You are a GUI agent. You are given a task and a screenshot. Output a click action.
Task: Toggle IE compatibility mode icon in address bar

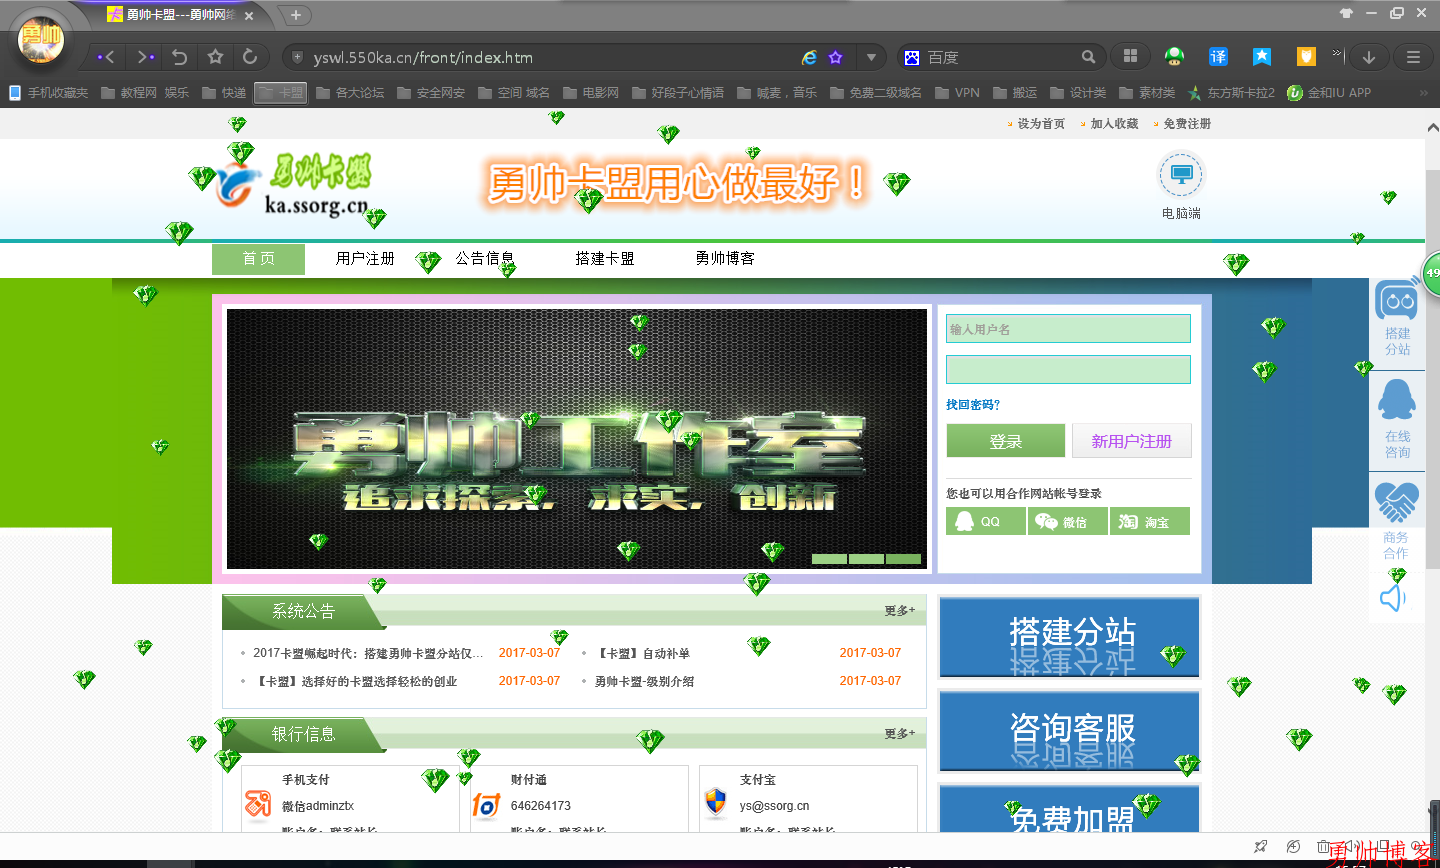coord(809,57)
